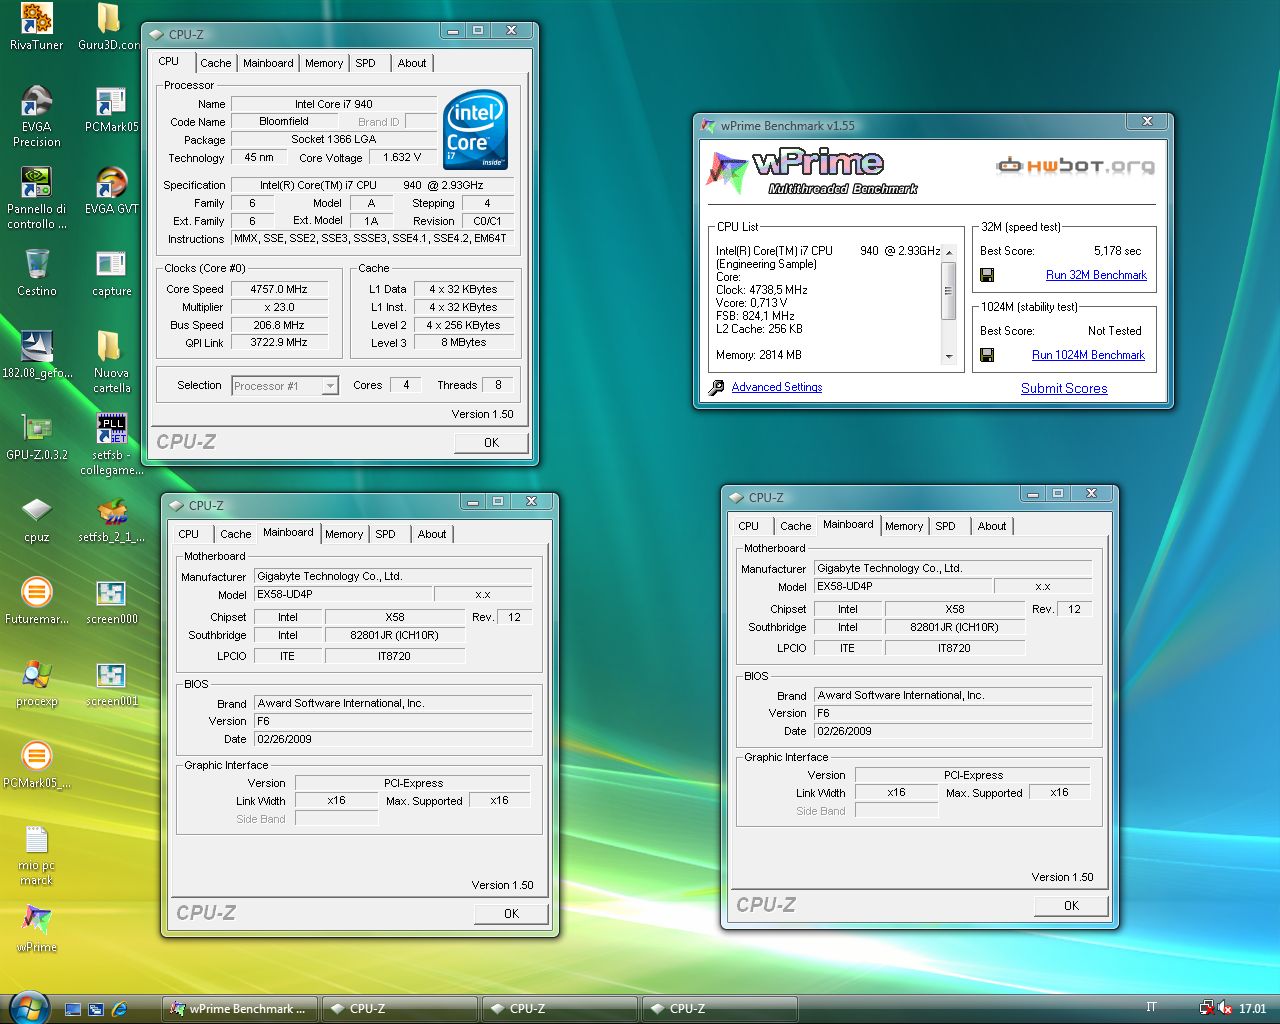The width and height of the screenshot is (1280, 1024).
Task: Click the Advanced Settings magnifier icon
Action: coord(716,388)
